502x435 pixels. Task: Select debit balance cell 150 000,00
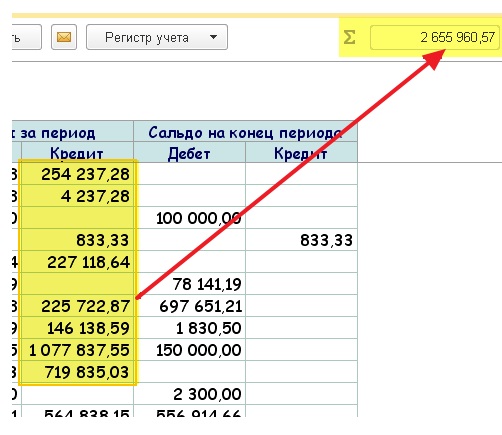coord(189,350)
